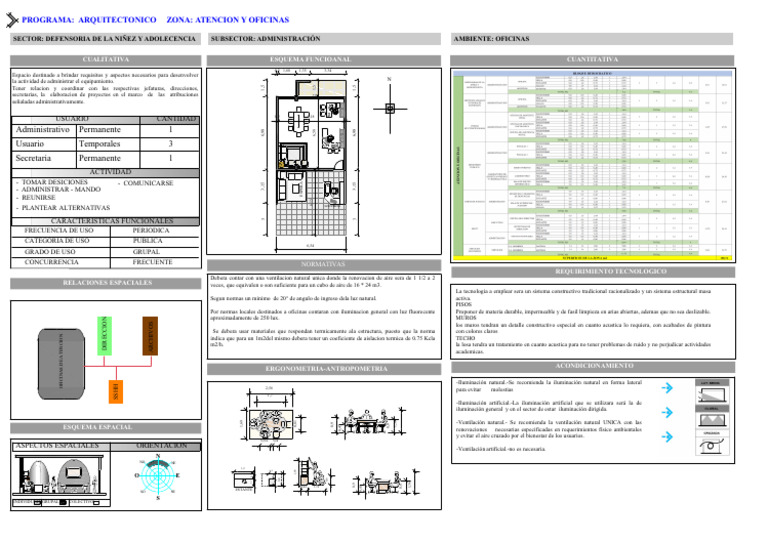Click the cyan orientation compass rose
768x543 pixels.
coord(158,476)
